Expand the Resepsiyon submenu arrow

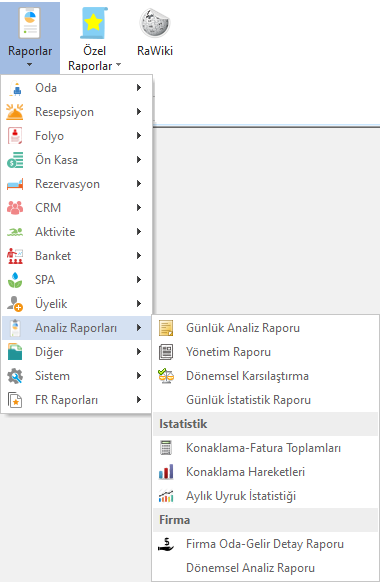(x=139, y=112)
